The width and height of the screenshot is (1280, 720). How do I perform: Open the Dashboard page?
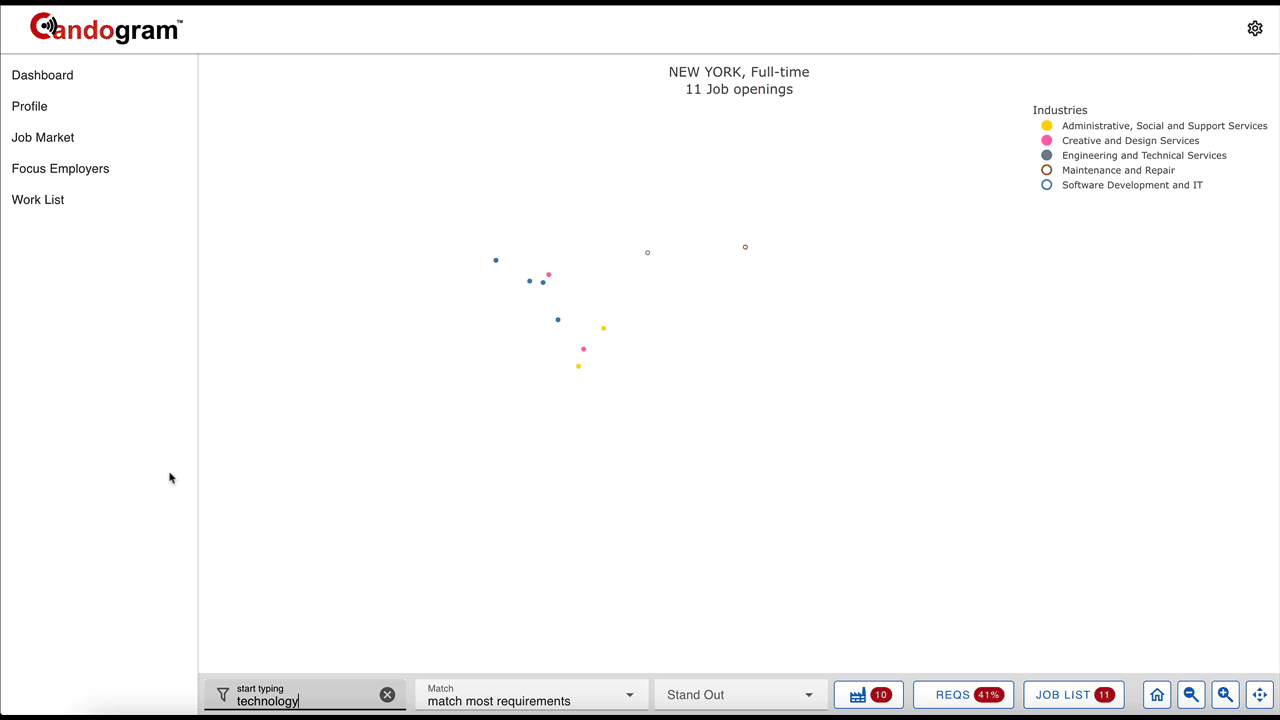tap(42, 75)
